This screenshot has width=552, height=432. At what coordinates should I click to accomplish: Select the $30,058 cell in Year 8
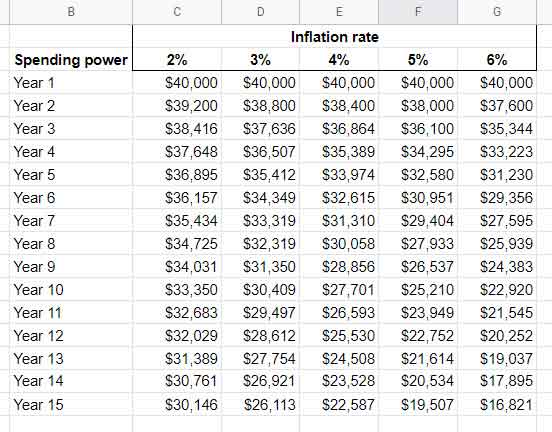339,244
